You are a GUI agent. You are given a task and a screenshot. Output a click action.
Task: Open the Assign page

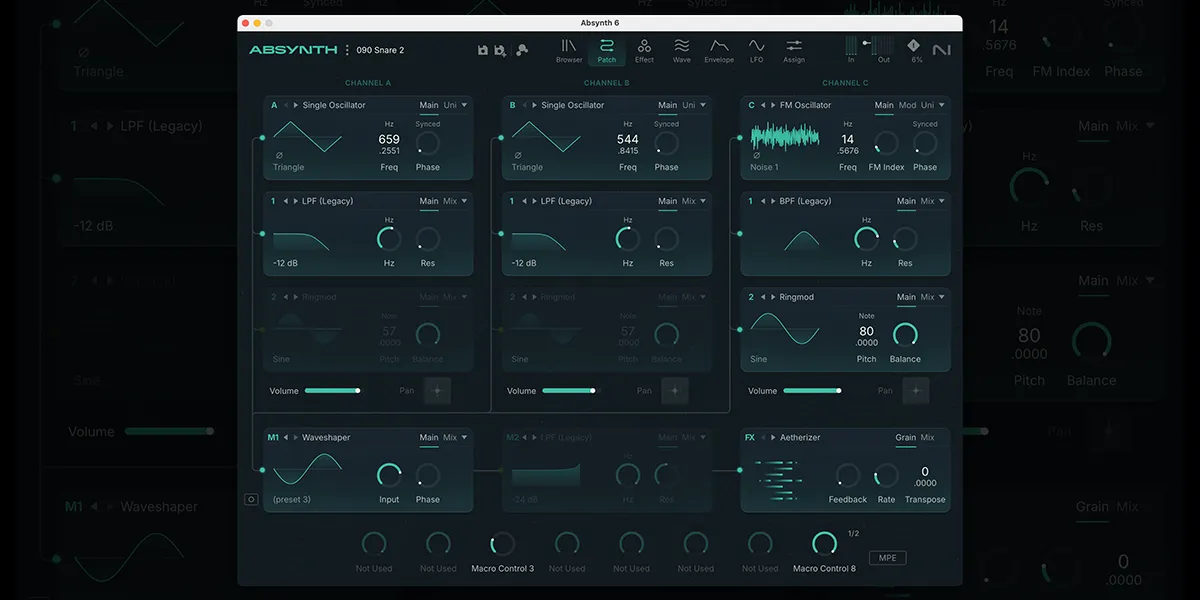793,51
